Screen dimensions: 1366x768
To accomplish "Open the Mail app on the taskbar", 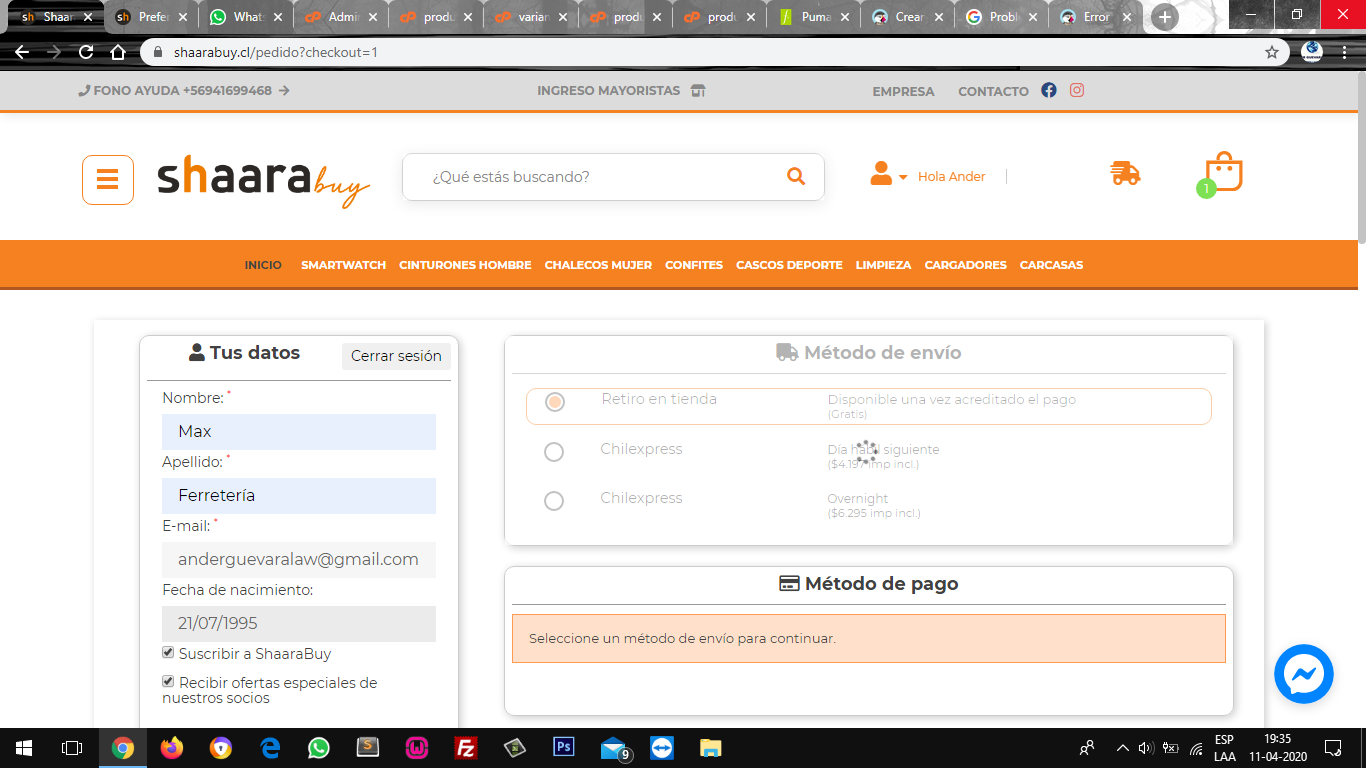I will coord(614,748).
